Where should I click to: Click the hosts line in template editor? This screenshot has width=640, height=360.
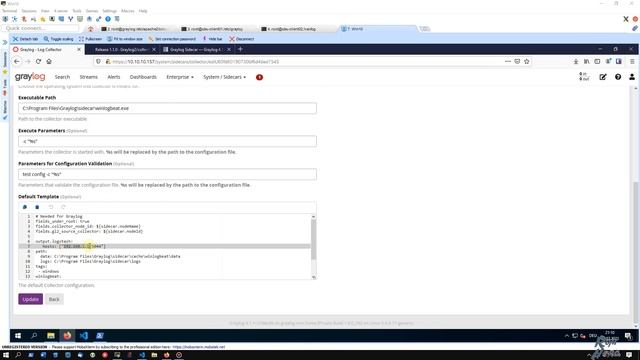(165, 246)
